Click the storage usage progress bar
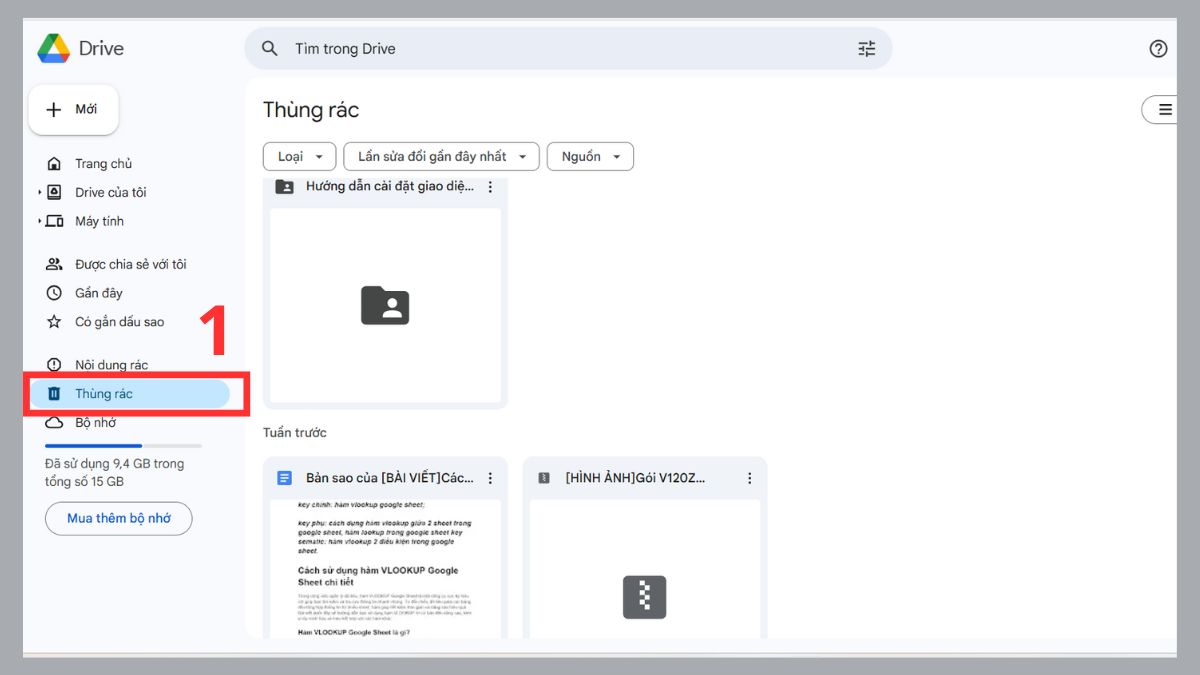 click(x=123, y=445)
